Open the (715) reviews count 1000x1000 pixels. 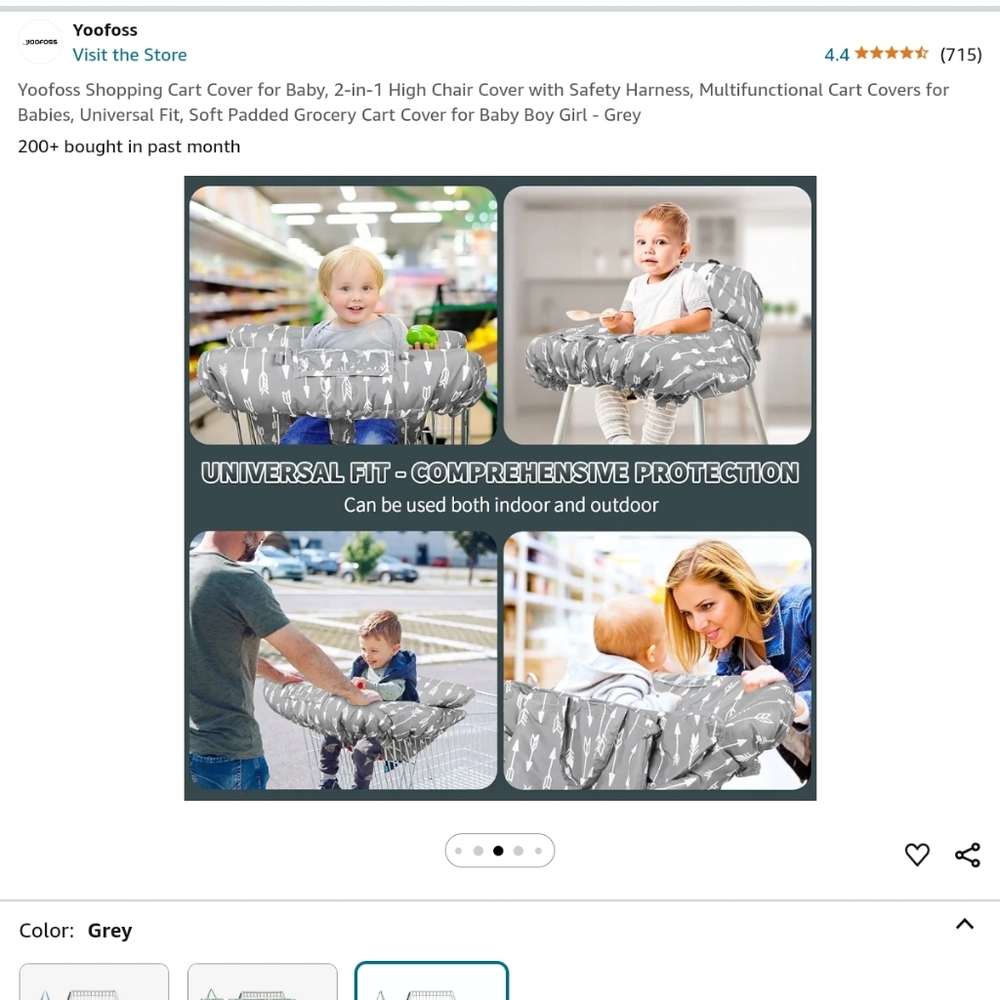click(x=960, y=55)
